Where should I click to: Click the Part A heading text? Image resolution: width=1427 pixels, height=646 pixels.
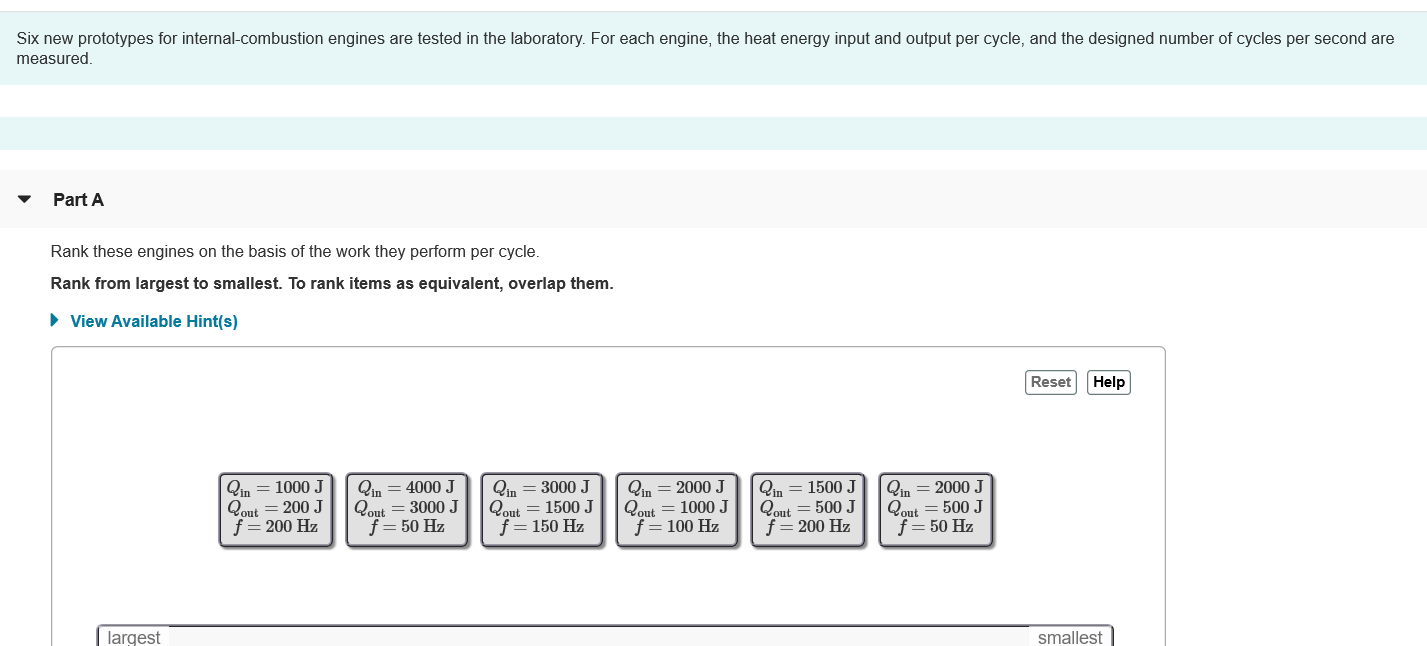(x=79, y=200)
